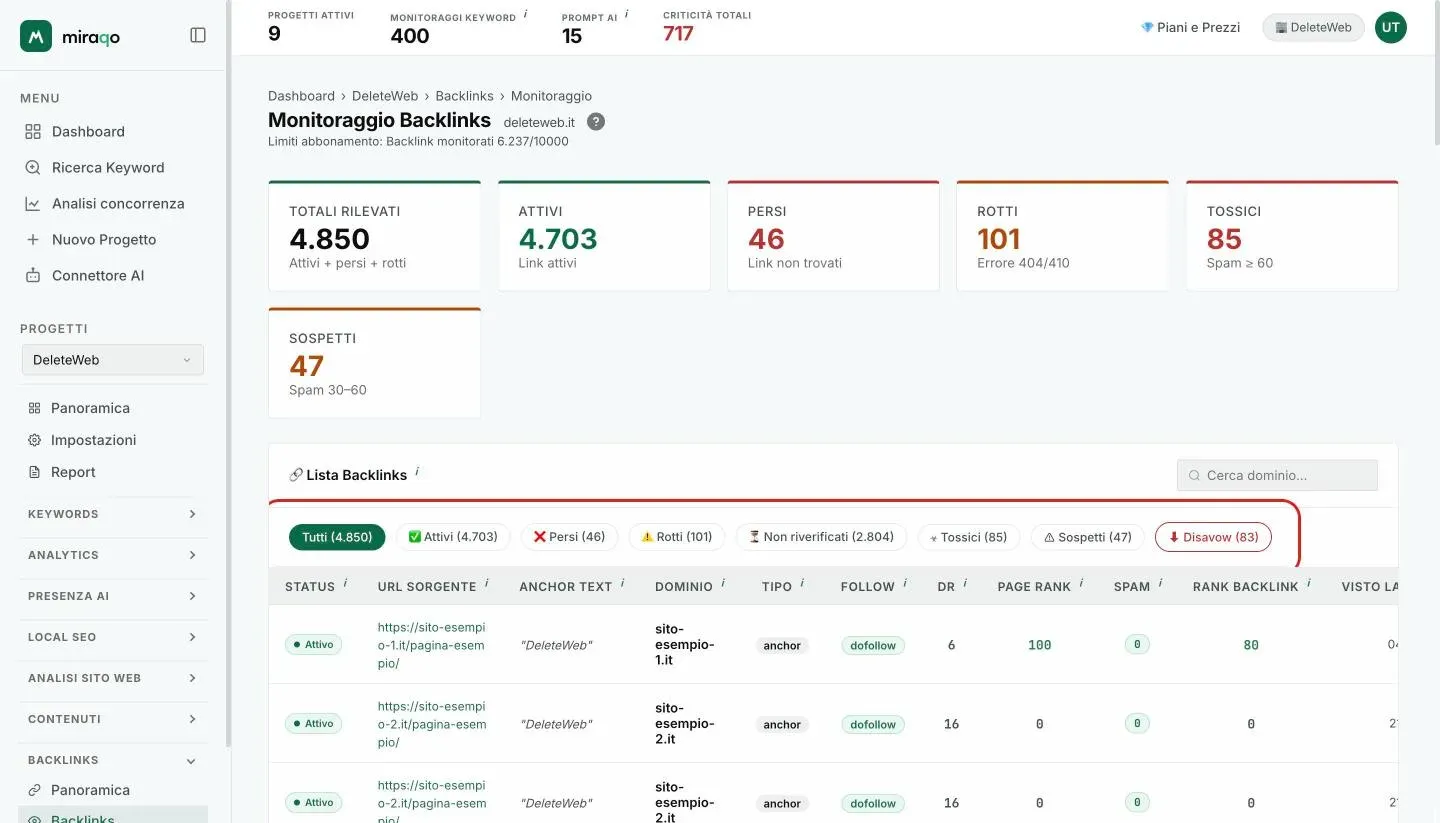Image resolution: width=1440 pixels, height=823 pixels.
Task: Click info icon on PAGE RANK column
Action: [x=1081, y=583]
